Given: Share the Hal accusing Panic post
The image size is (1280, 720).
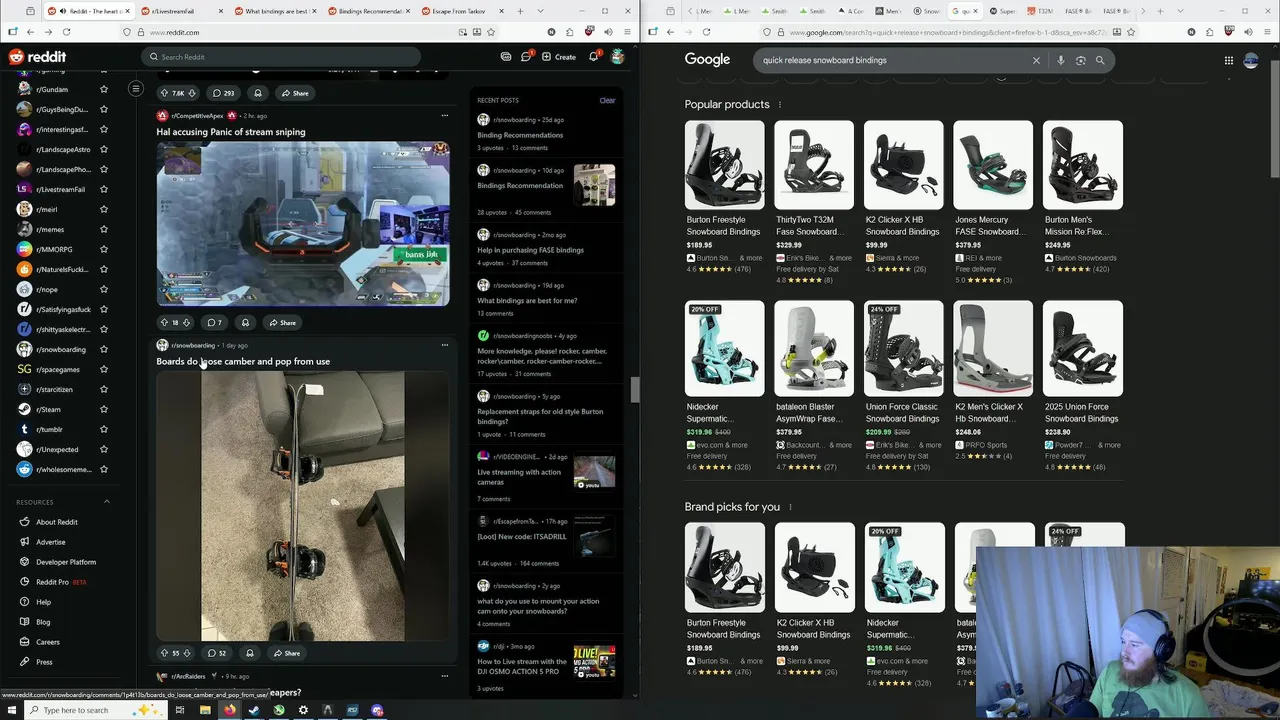Looking at the screenshot, I should (282, 323).
